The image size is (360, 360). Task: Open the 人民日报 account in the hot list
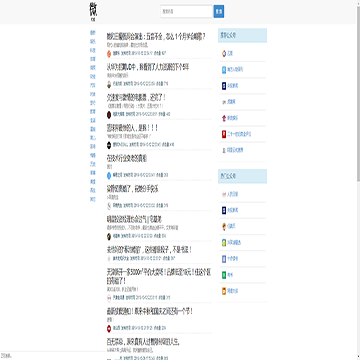[x=230, y=194]
